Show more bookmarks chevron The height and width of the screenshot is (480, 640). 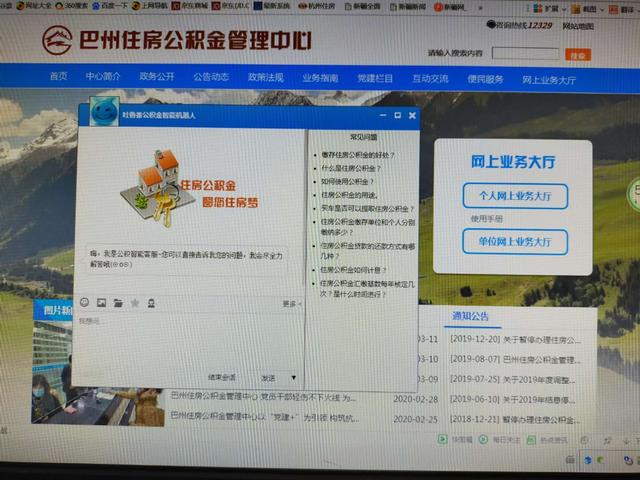480,7
